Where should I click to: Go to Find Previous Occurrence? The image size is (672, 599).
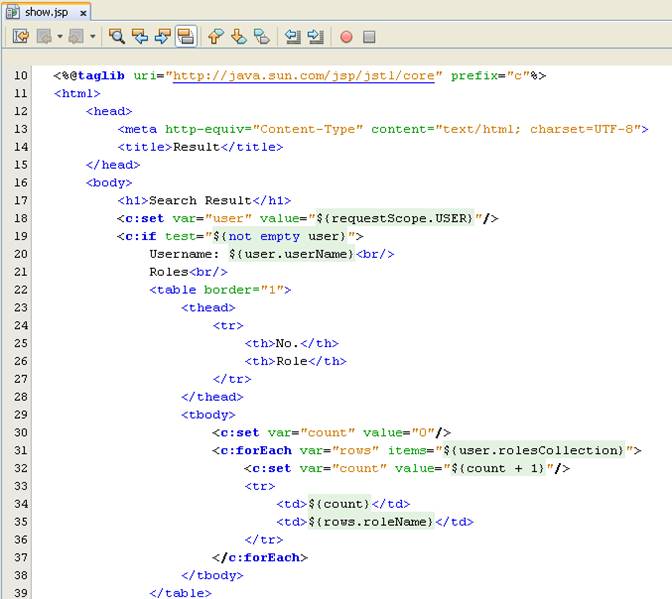[140, 36]
